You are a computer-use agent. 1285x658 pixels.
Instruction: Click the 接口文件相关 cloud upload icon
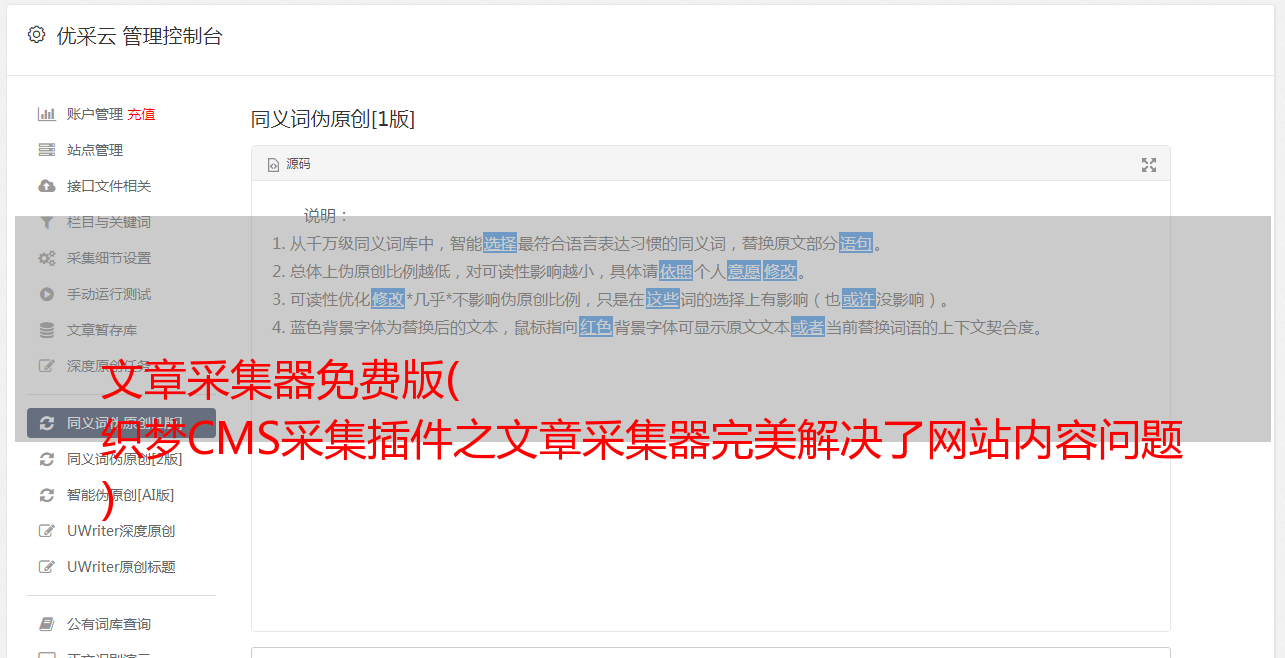(46, 186)
